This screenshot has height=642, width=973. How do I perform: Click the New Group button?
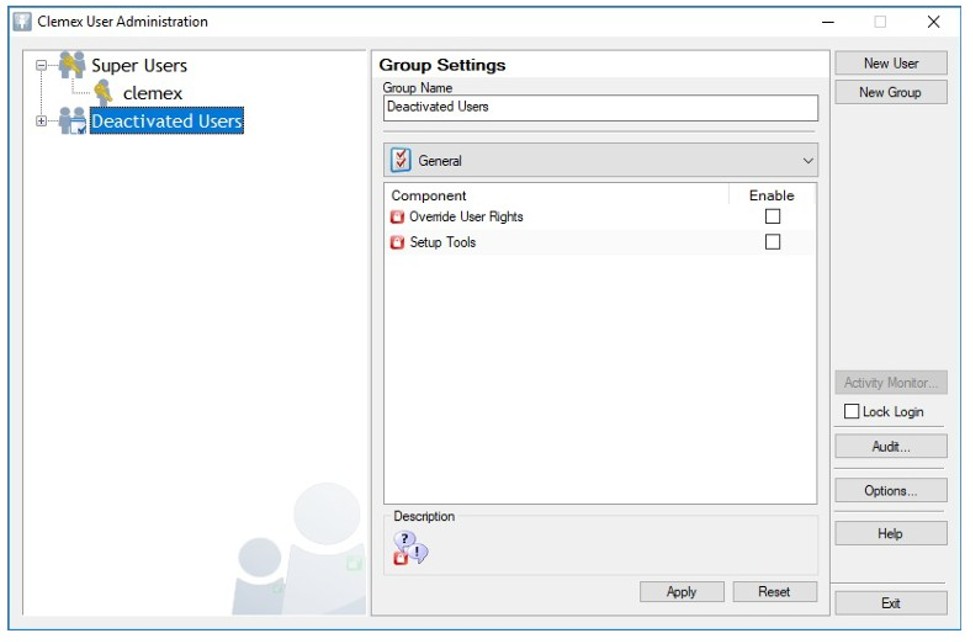coord(890,92)
